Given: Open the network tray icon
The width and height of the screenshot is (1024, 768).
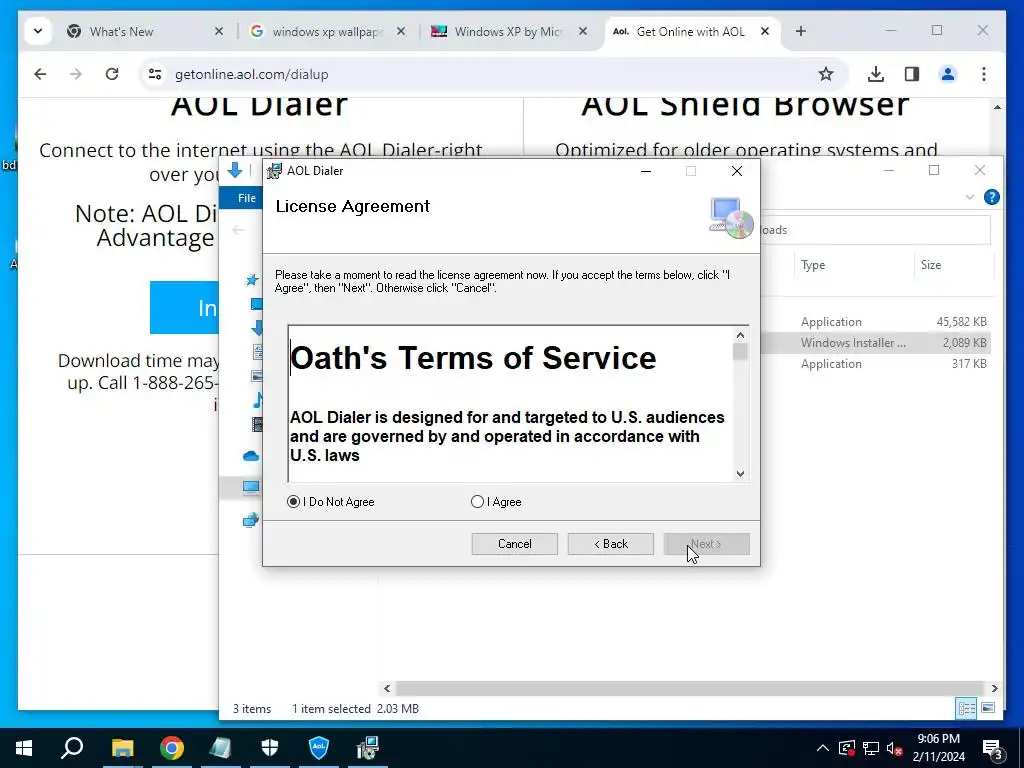Looking at the screenshot, I should (x=871, y=748).
